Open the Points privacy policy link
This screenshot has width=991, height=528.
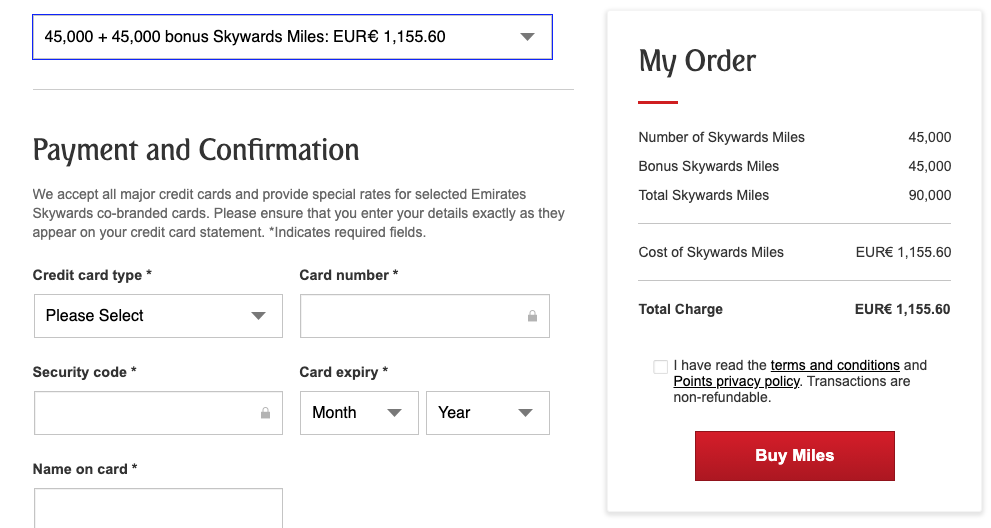(x=736, y=381)
